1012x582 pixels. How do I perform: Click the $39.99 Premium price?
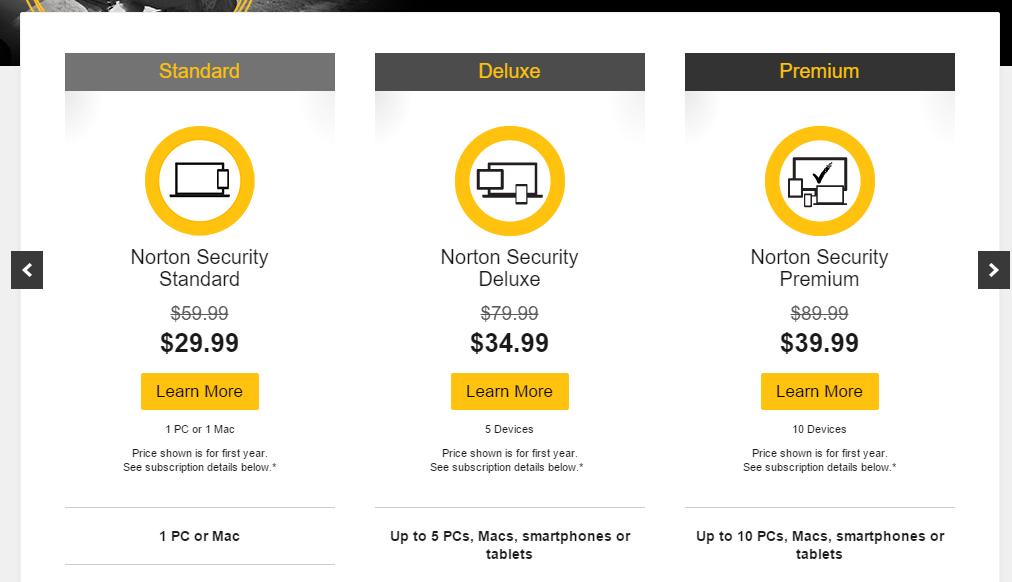click(820, 344)
